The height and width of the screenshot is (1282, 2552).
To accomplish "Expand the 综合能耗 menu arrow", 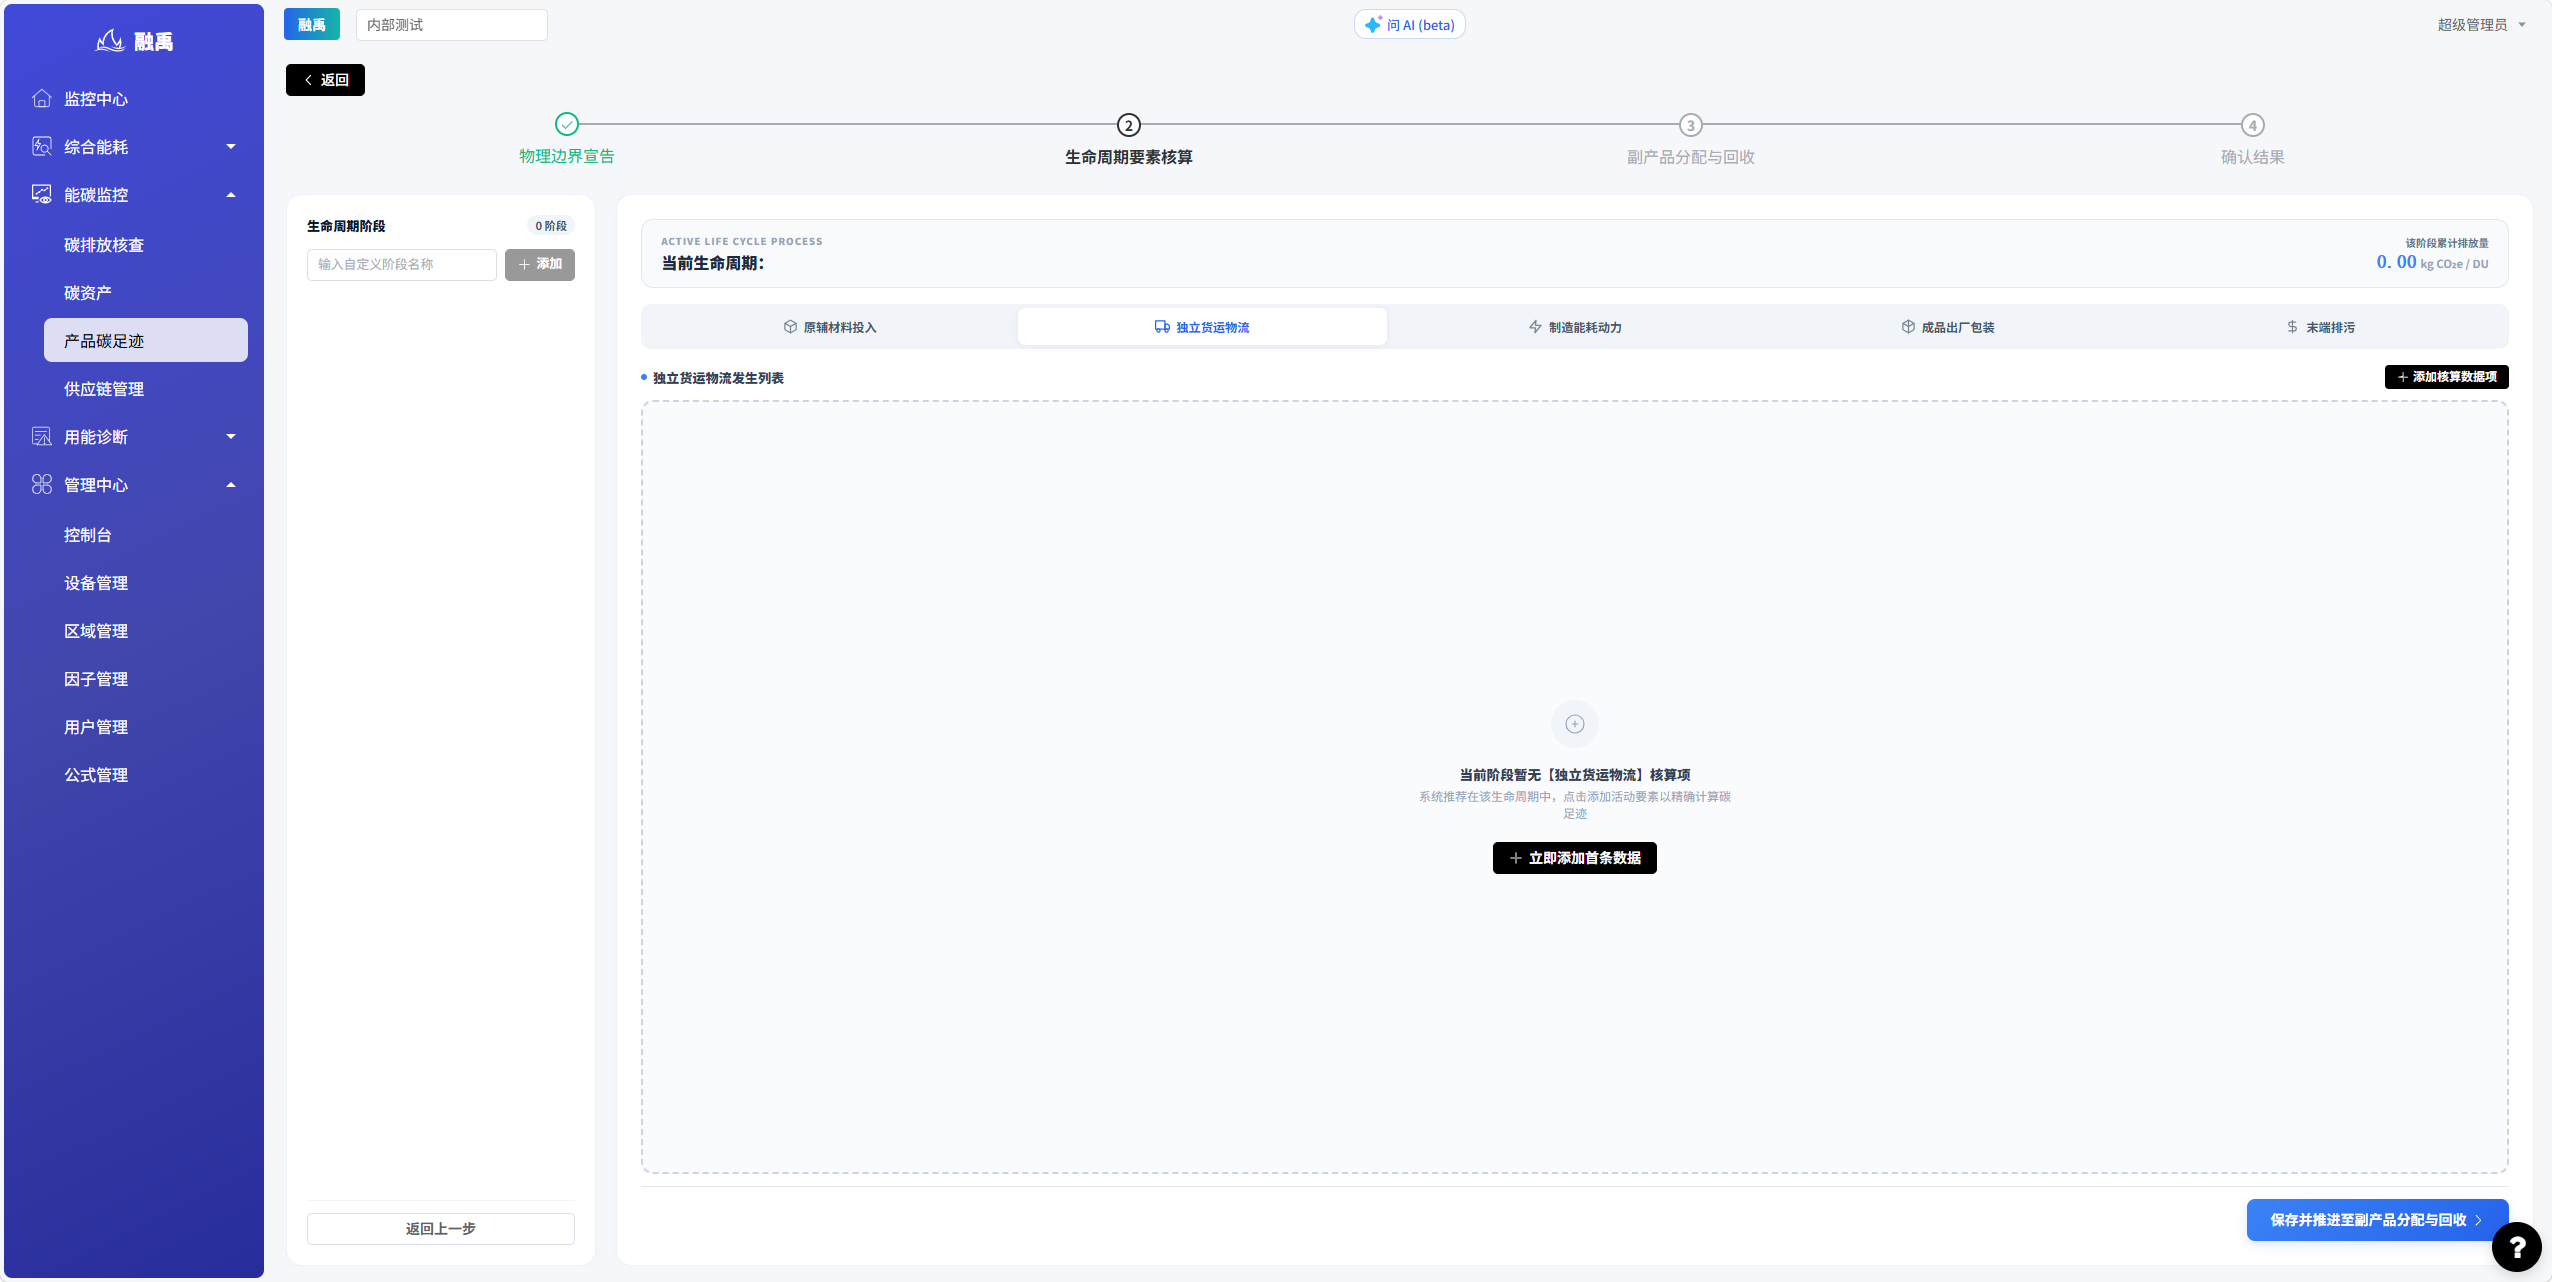I will coord(231,146).
